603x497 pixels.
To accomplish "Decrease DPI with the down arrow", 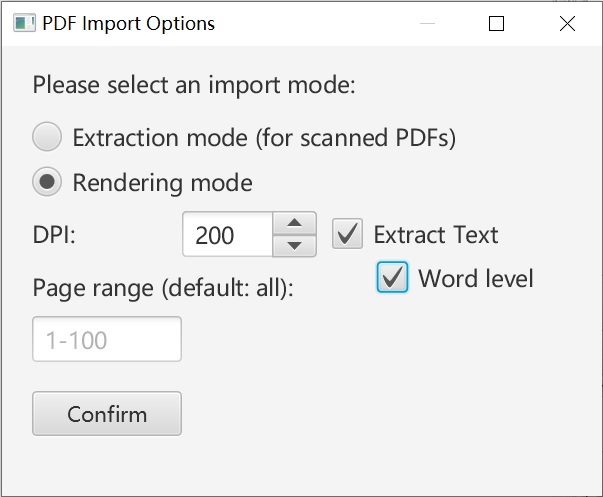I will (x=295, y=245).
